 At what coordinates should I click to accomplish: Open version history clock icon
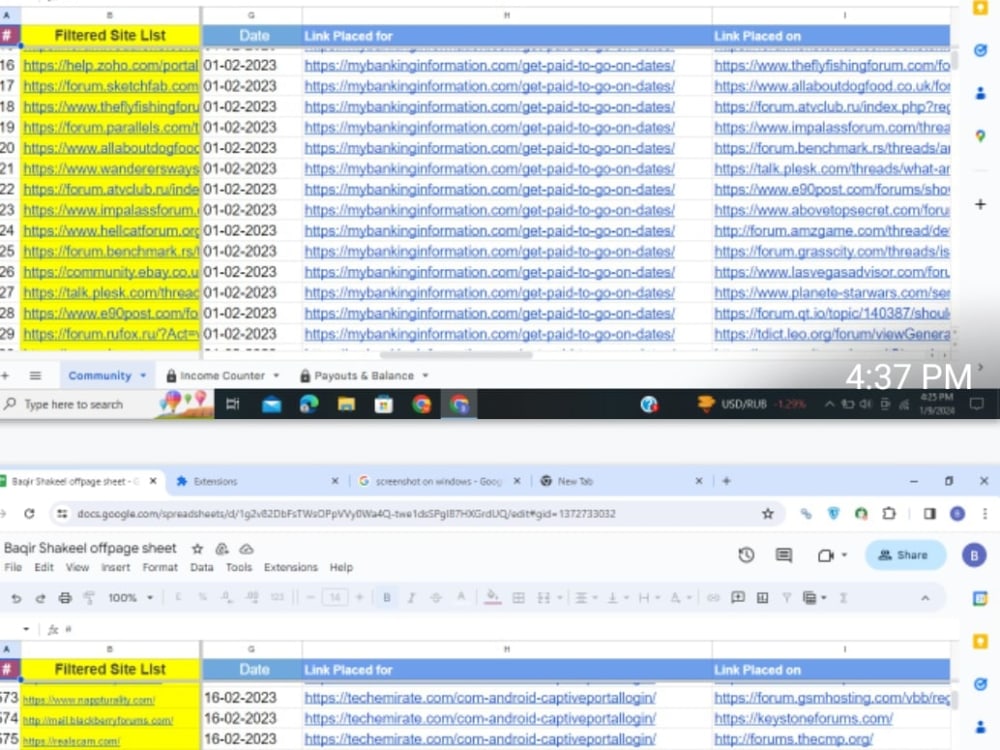tap(746, 555)
